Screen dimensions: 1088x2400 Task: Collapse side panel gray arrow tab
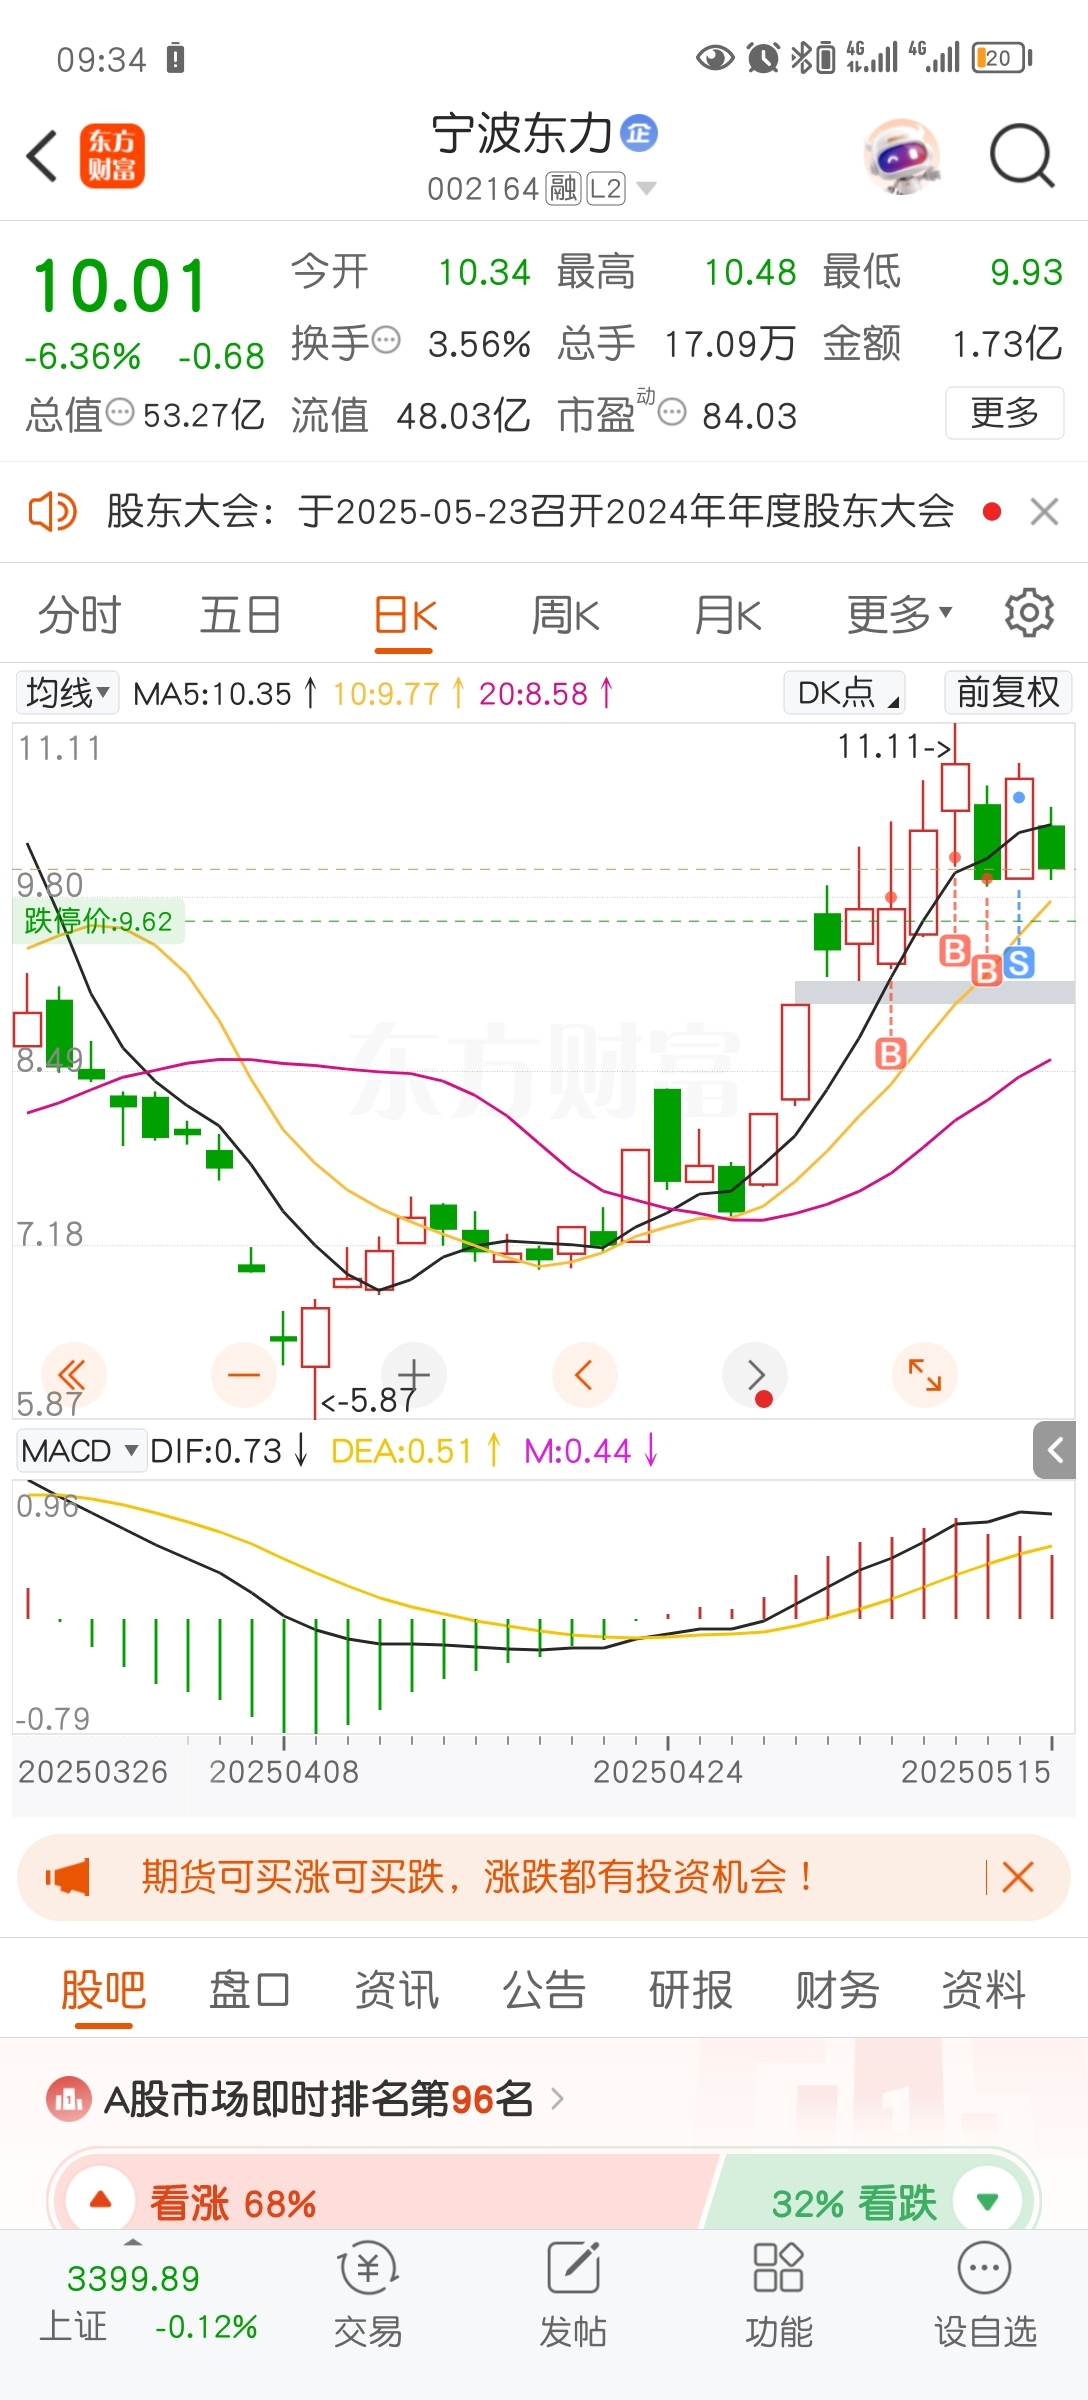[1054, 1450]
